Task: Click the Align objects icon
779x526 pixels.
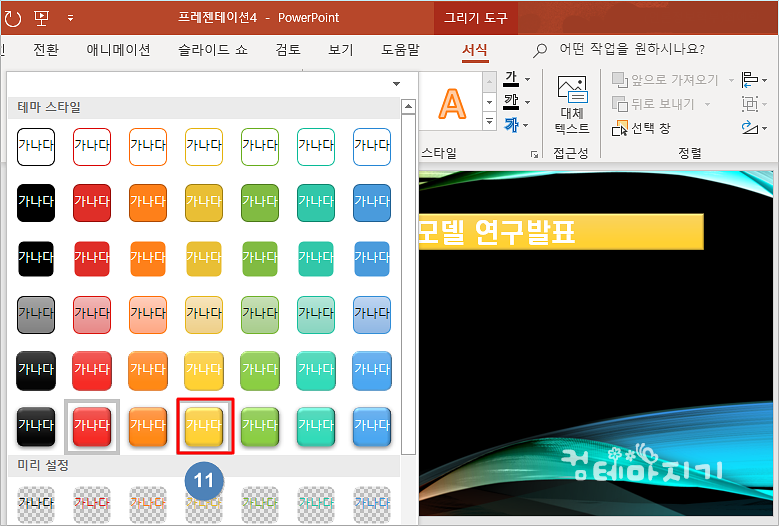Action: point(750,79)
